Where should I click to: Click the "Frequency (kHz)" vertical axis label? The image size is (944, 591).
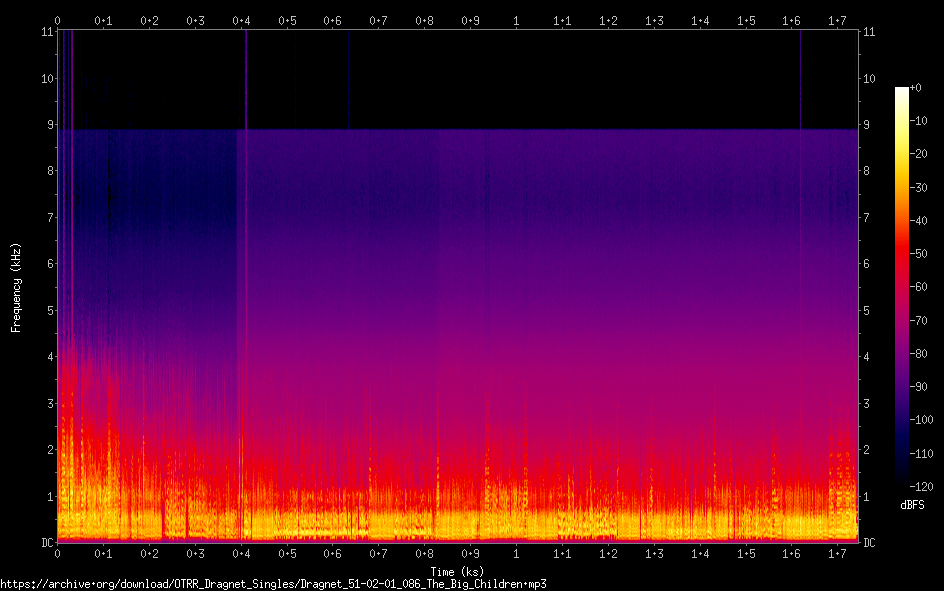(16, 287)
